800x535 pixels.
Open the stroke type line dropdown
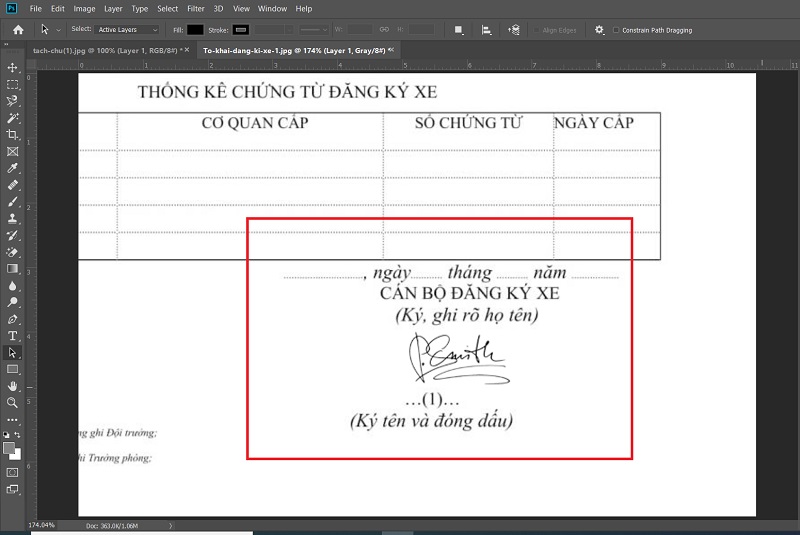pyautogui.click(x=313, y=30)
